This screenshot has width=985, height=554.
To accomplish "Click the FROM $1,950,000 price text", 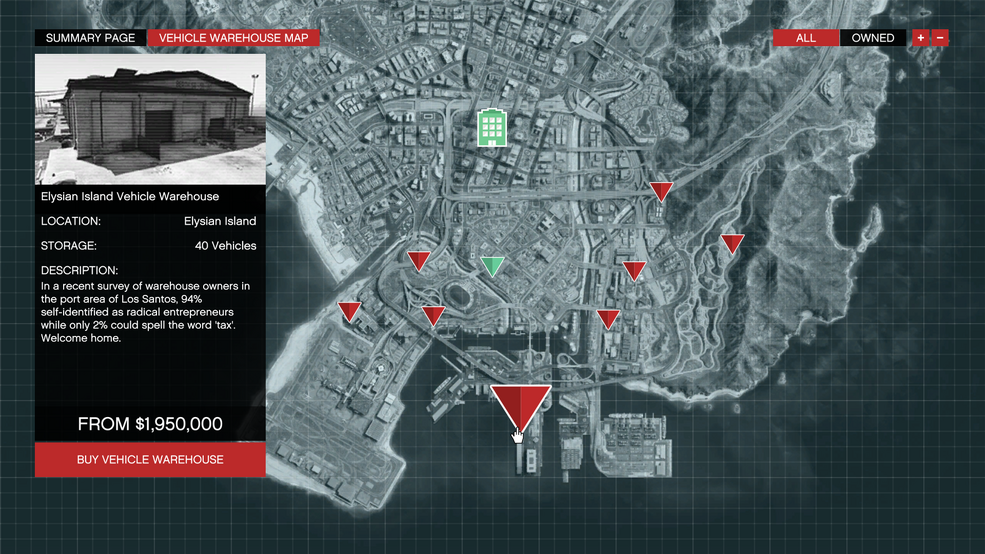I will 150,424.
